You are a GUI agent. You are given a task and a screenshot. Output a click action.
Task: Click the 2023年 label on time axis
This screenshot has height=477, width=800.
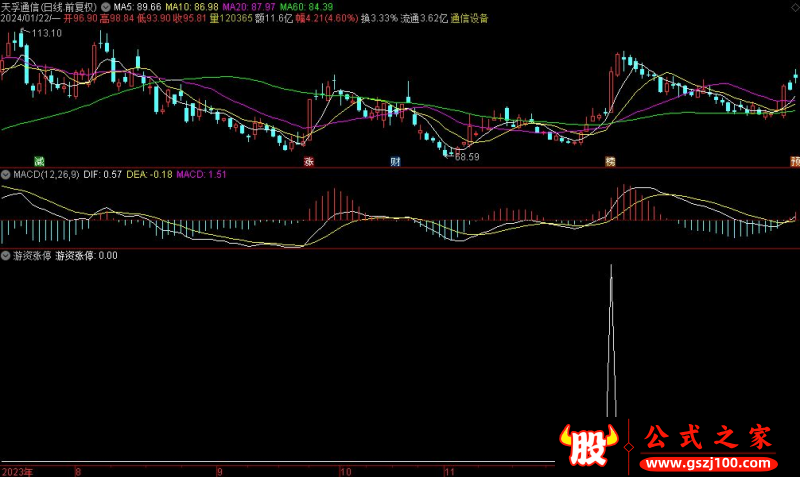click(x=17, y=470)
